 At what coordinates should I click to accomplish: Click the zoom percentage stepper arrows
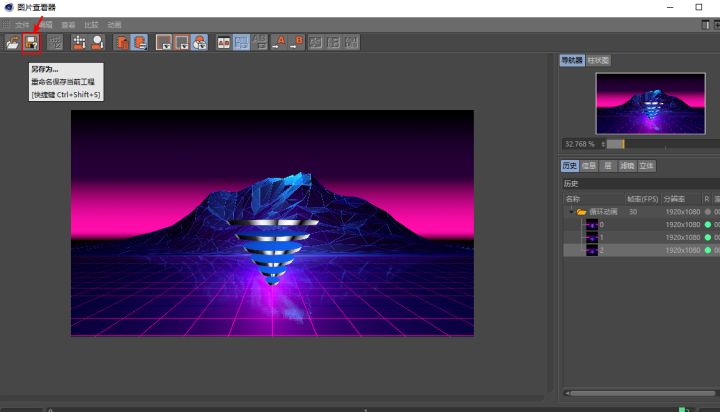tap(603, 144)
